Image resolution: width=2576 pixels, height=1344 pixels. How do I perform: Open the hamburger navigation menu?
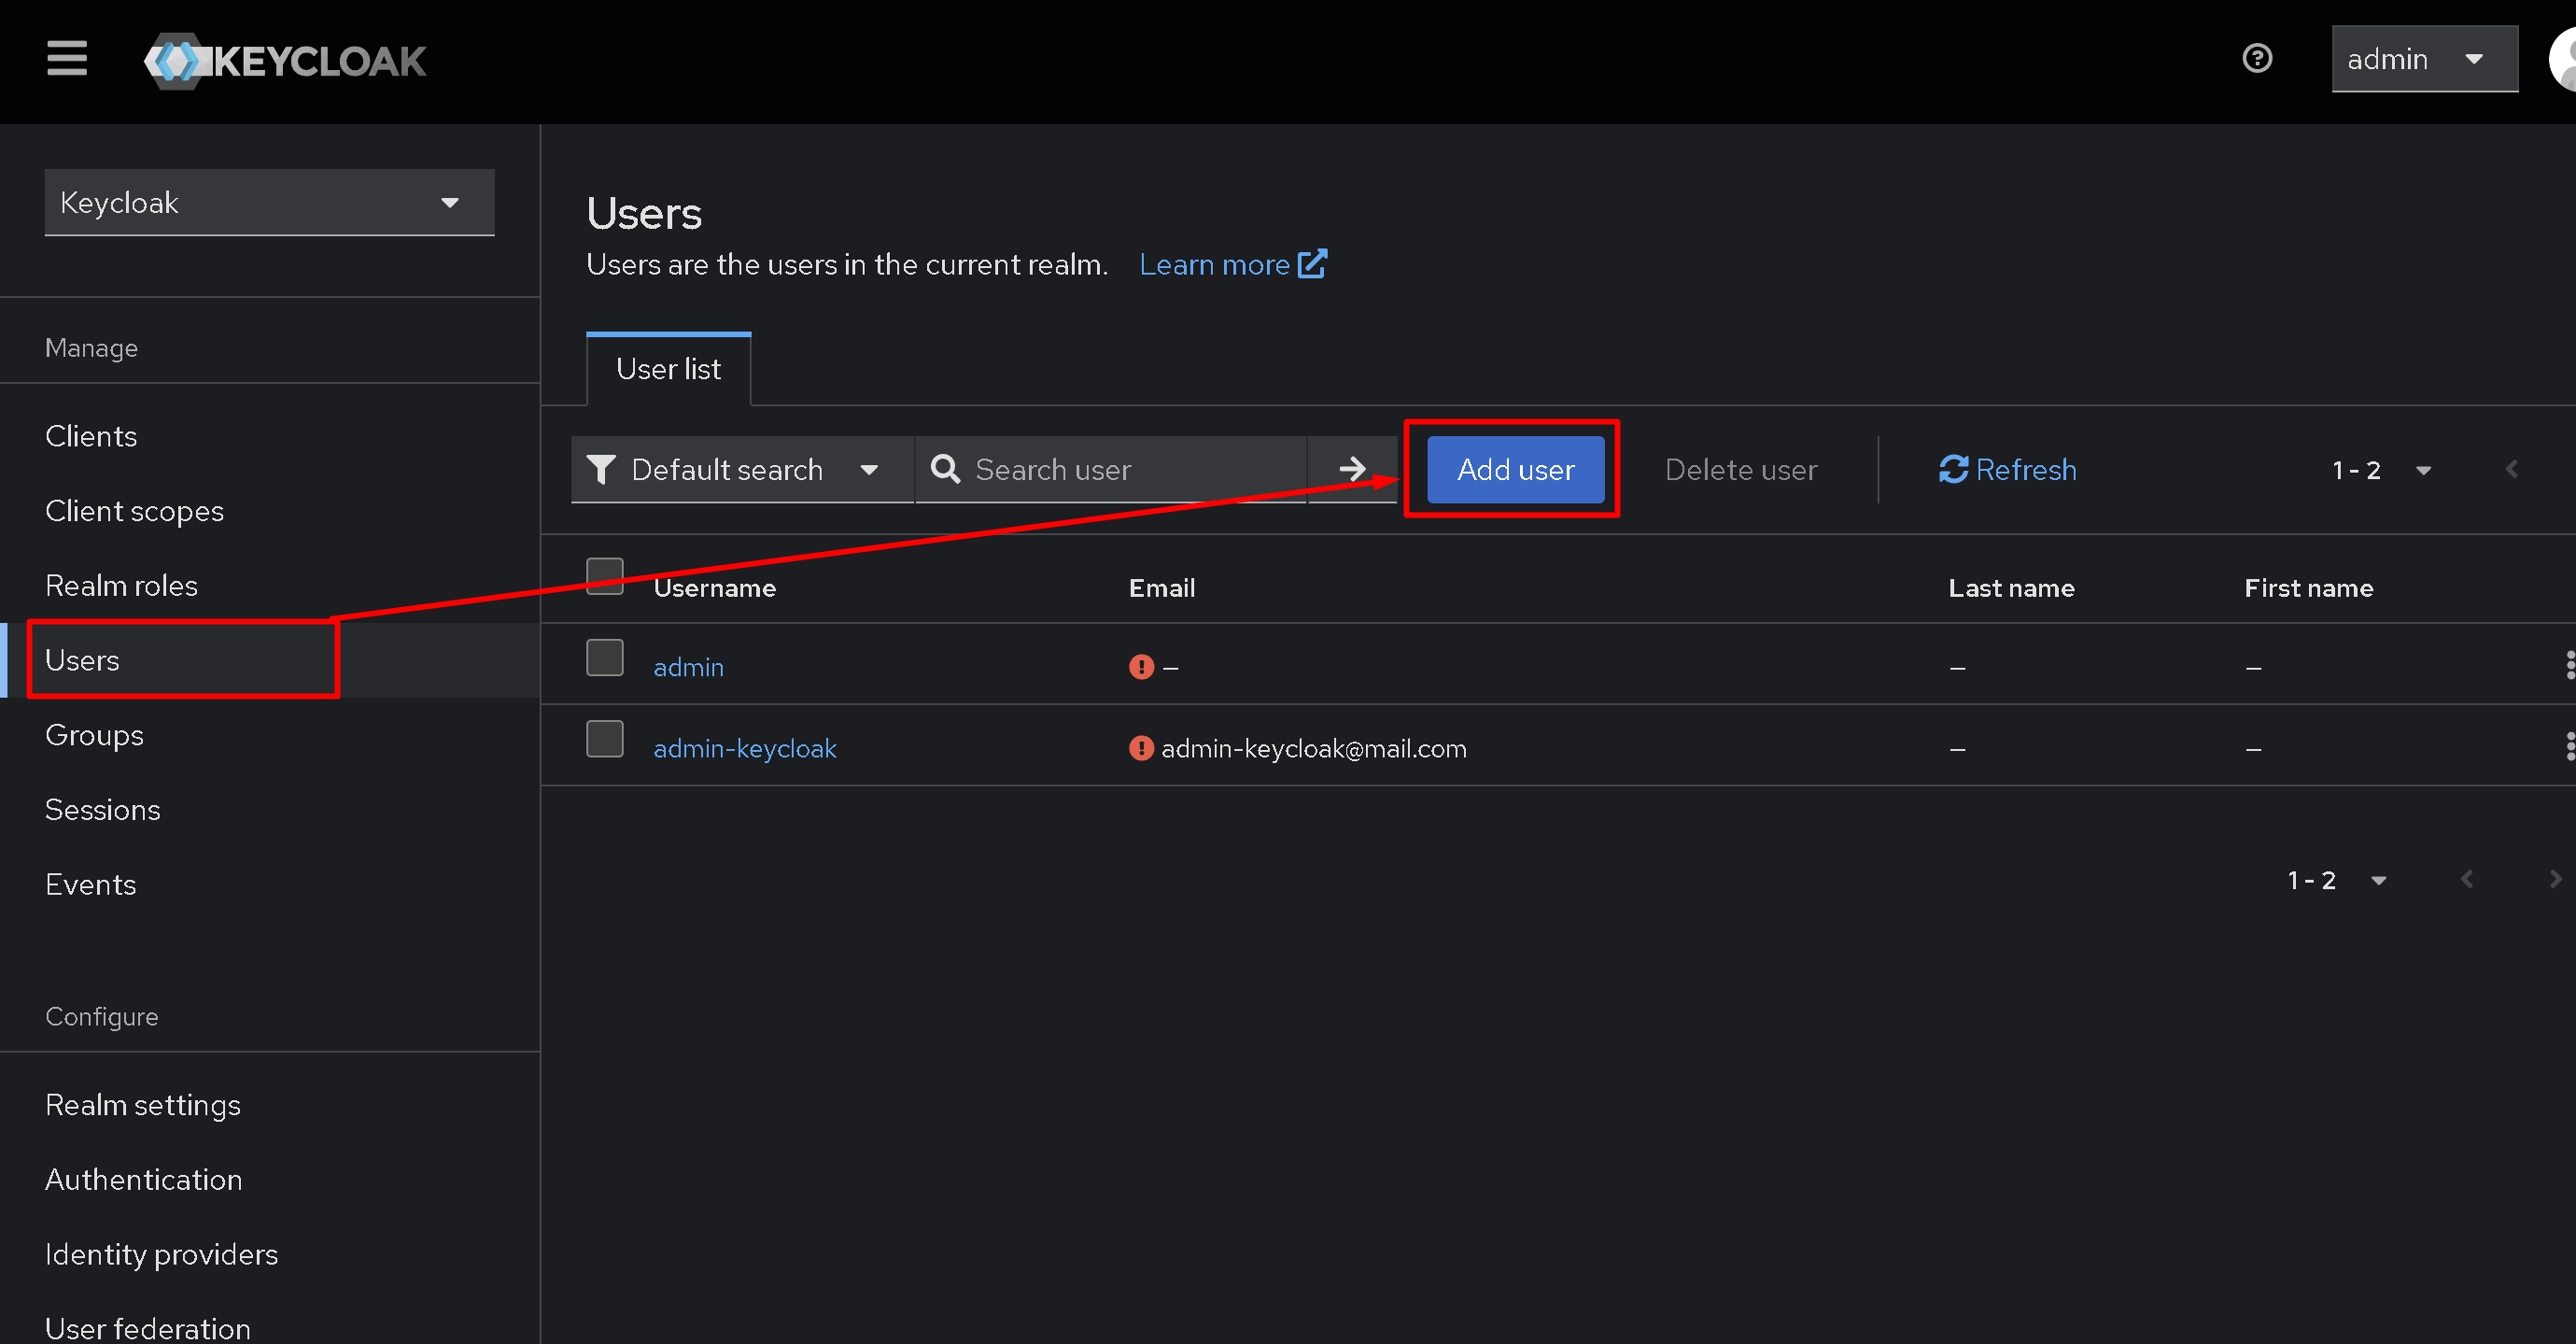tap(67, 59)
